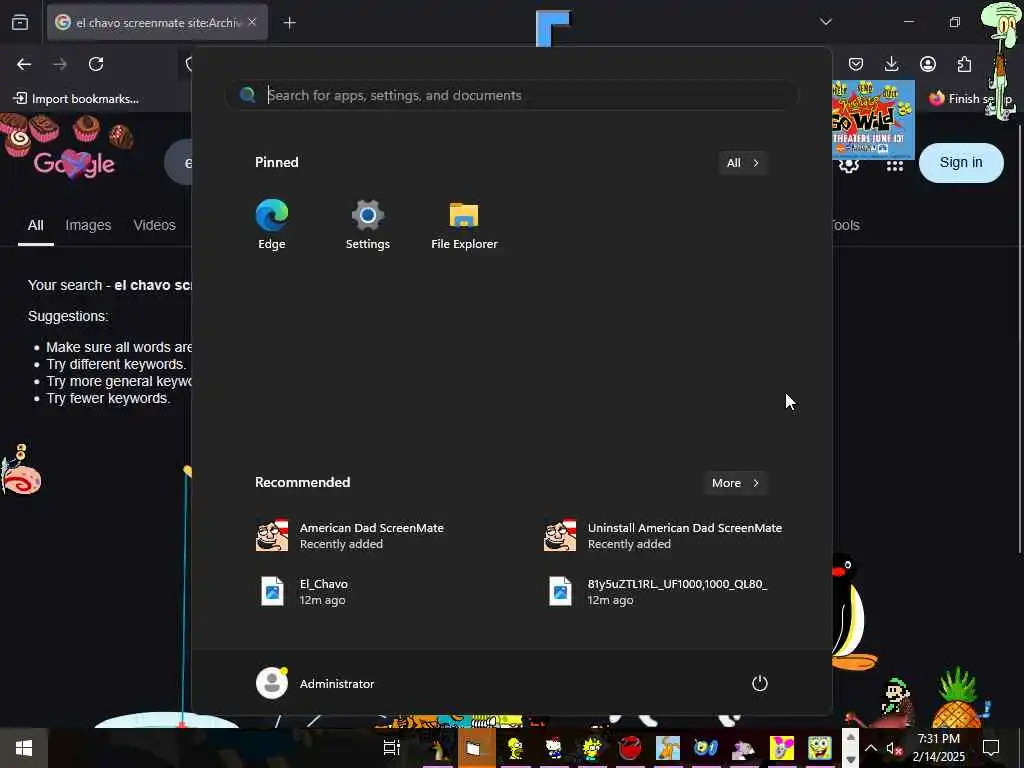The image size is (1024, 768).
Task: Click the Firefox account icon
Action: pyautogui.click(x=927, y=64)
